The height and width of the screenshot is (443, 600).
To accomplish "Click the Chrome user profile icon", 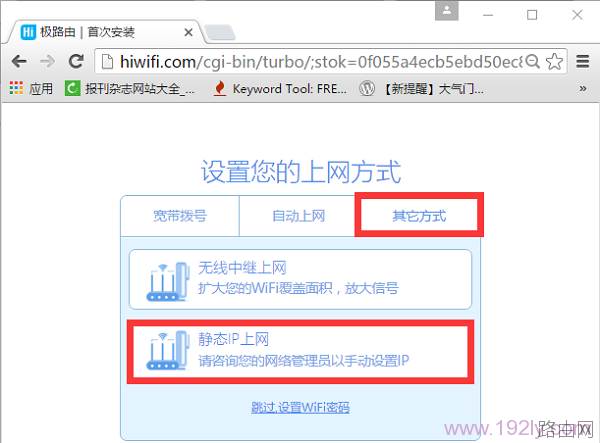I will point(447,11).
